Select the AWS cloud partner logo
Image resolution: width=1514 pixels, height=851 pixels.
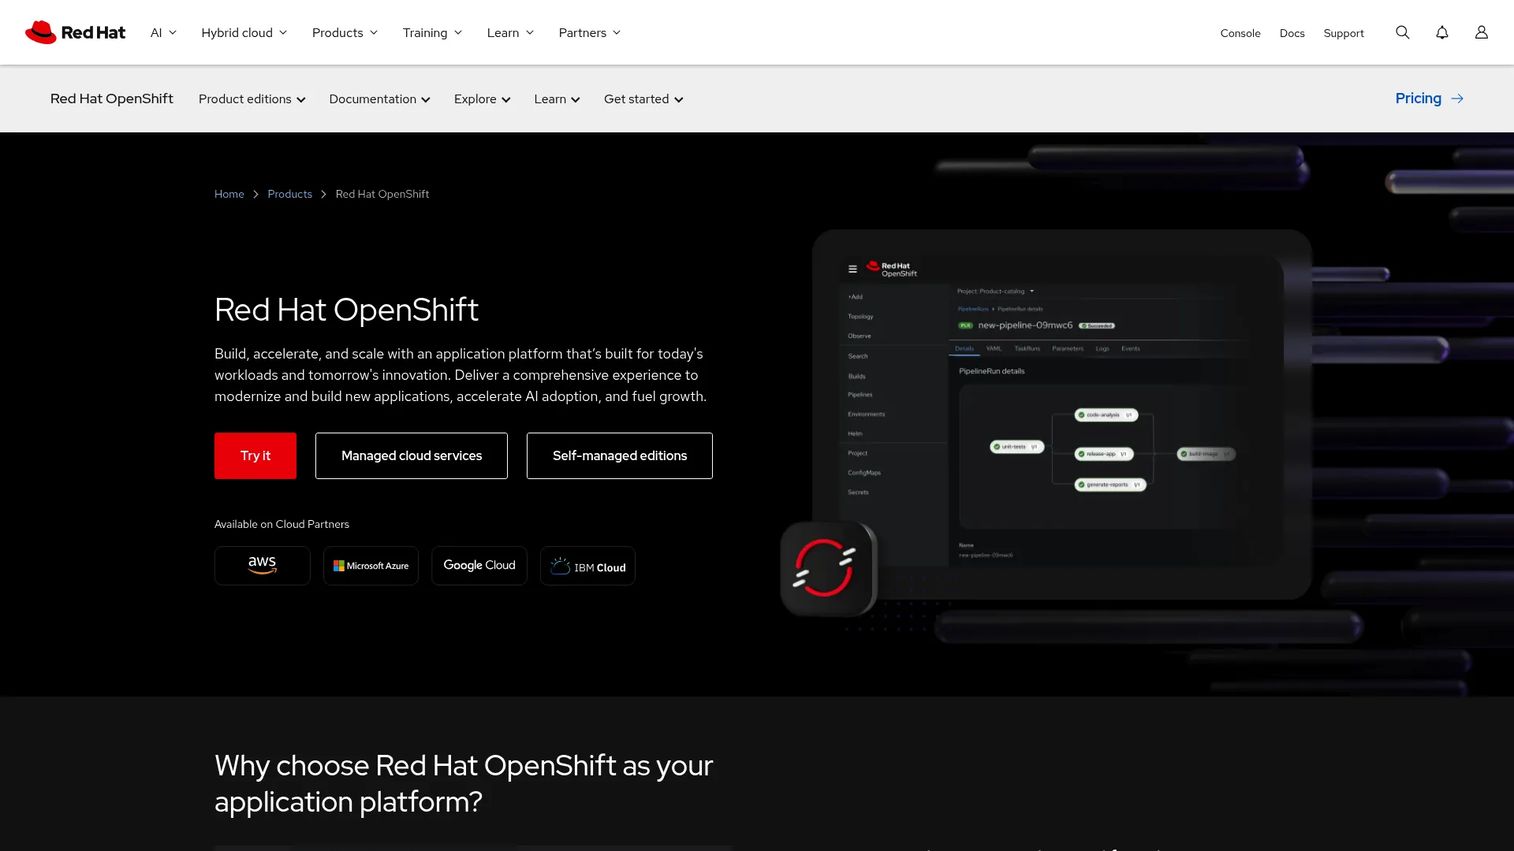pos(262,566)
